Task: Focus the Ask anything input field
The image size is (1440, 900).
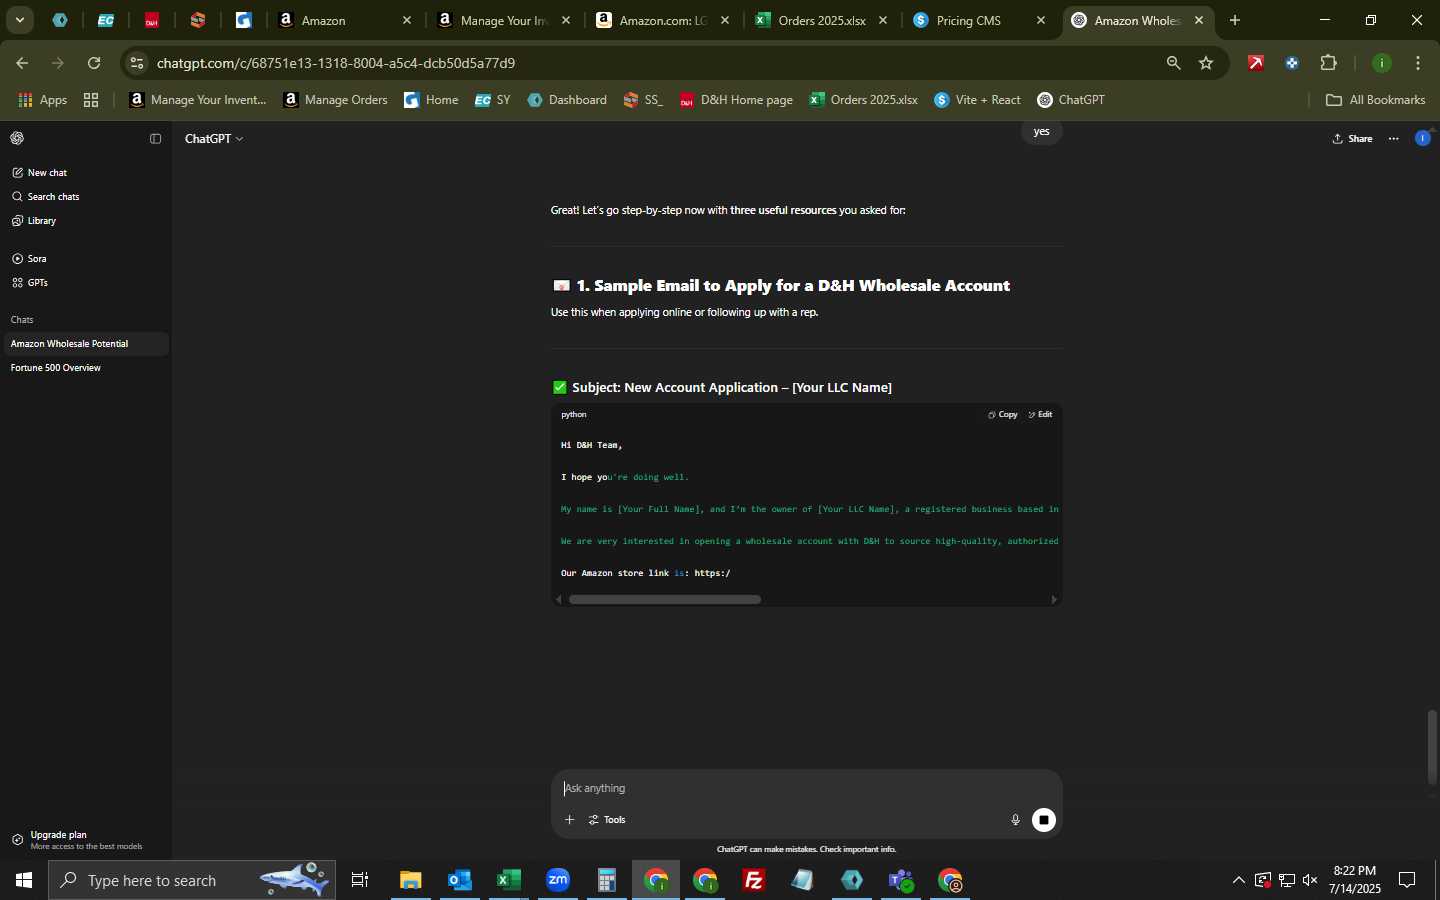Action: point(806,788)
